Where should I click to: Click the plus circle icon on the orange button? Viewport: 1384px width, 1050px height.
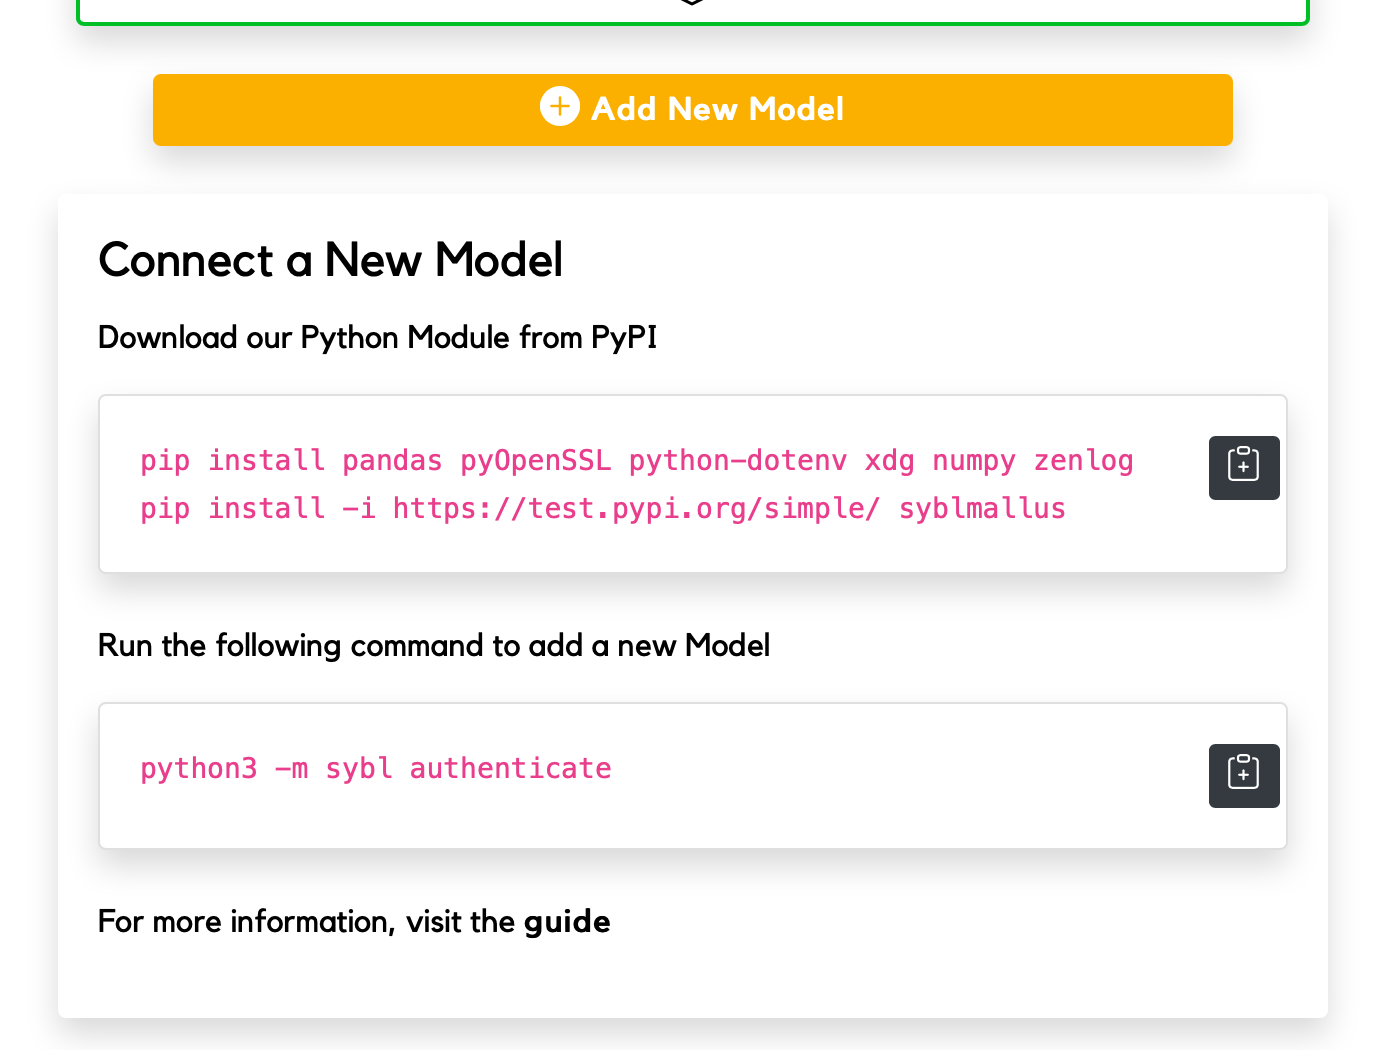click(560, 106)
